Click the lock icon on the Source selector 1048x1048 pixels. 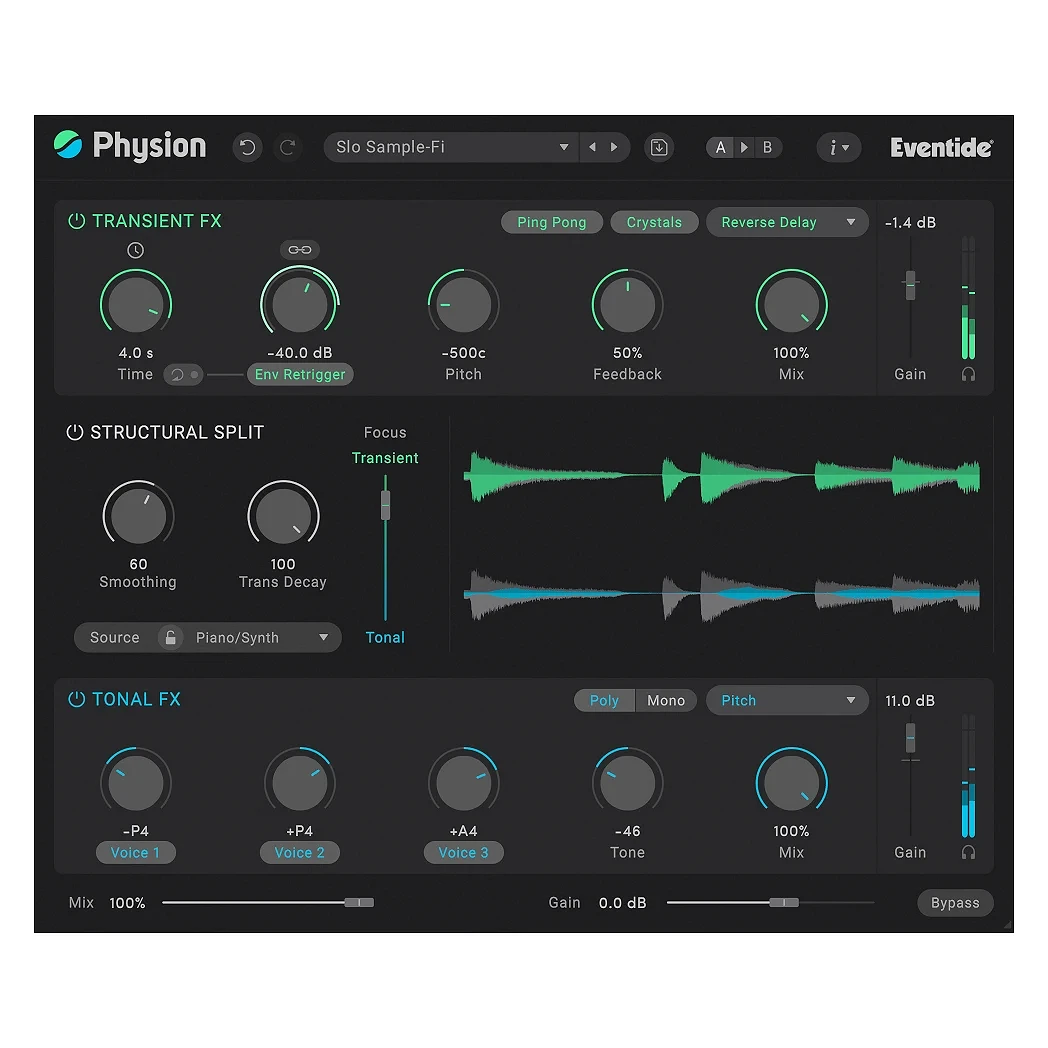(x=170, y=637)
